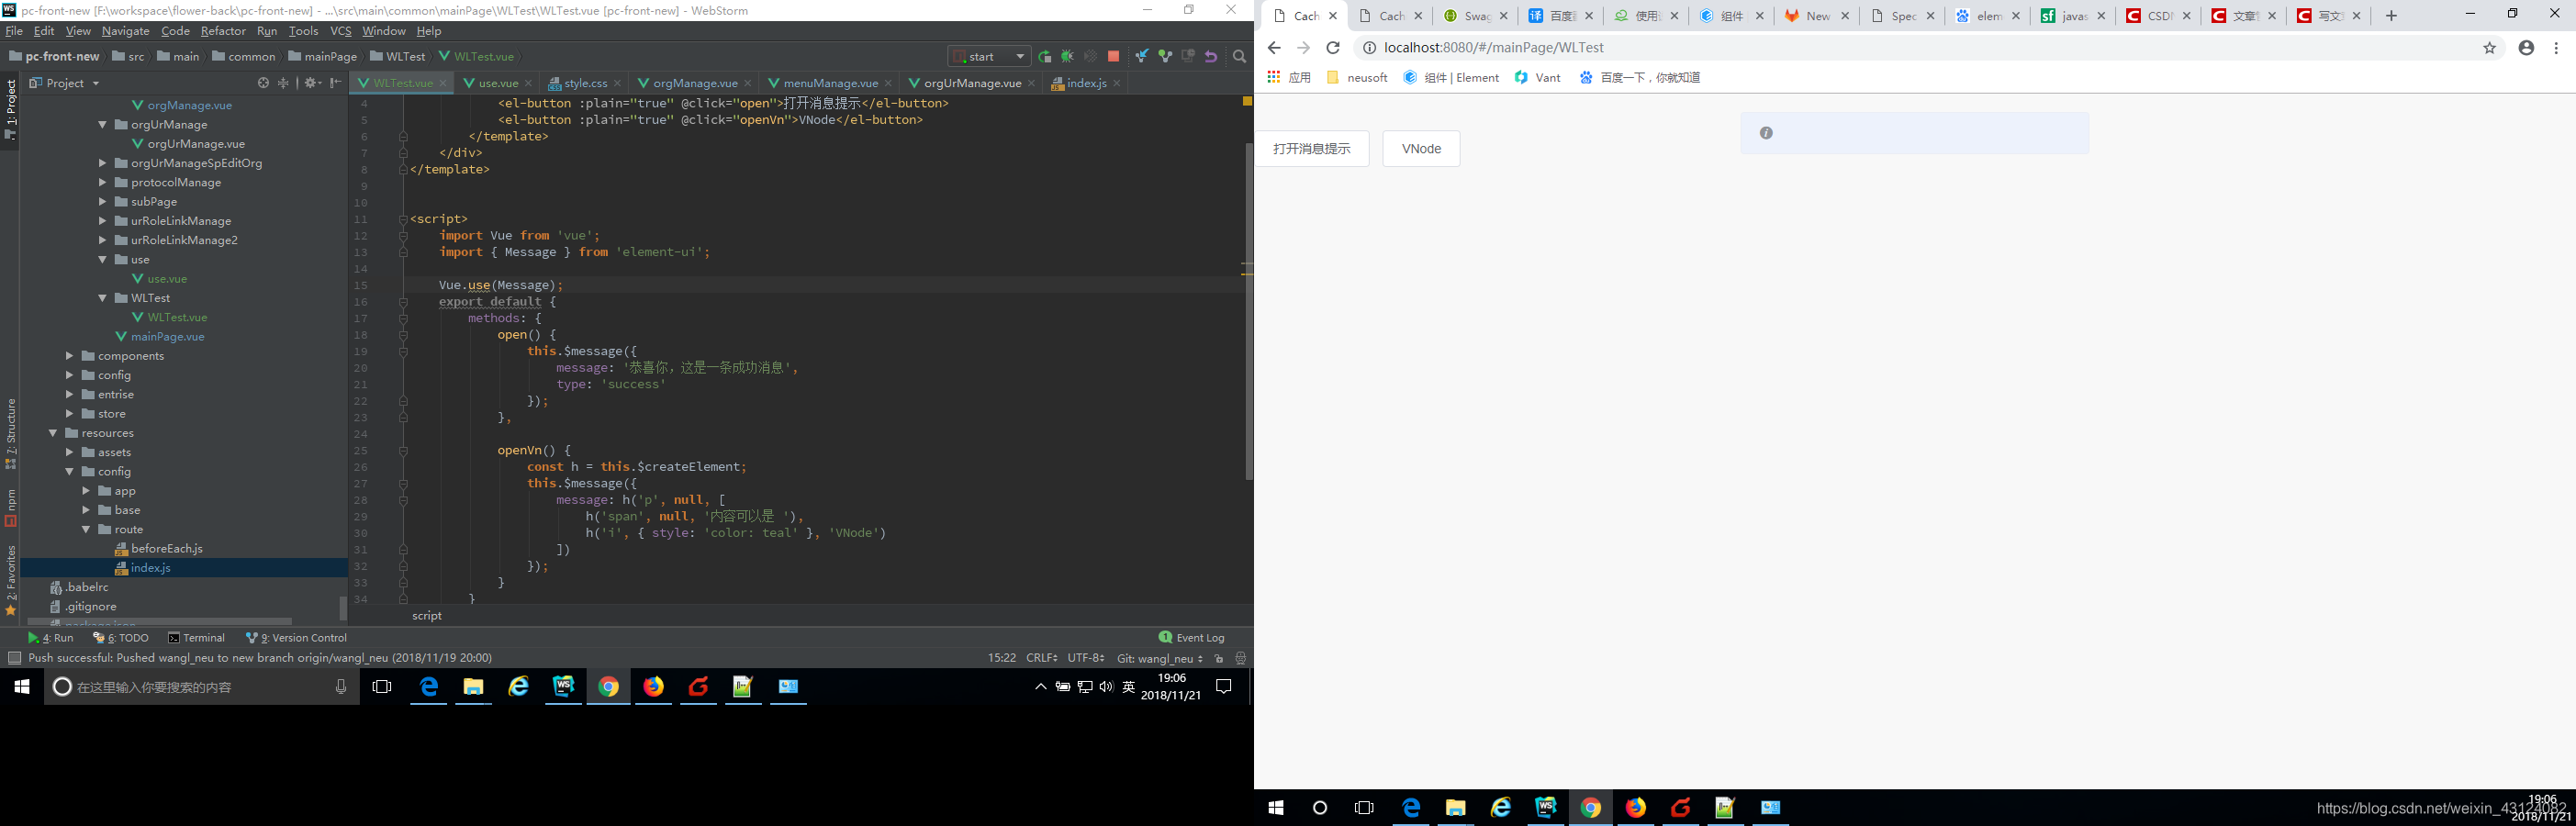Collapse the orgUrManage folder
Screen dimensions: 2576x826
pos(102,125)
